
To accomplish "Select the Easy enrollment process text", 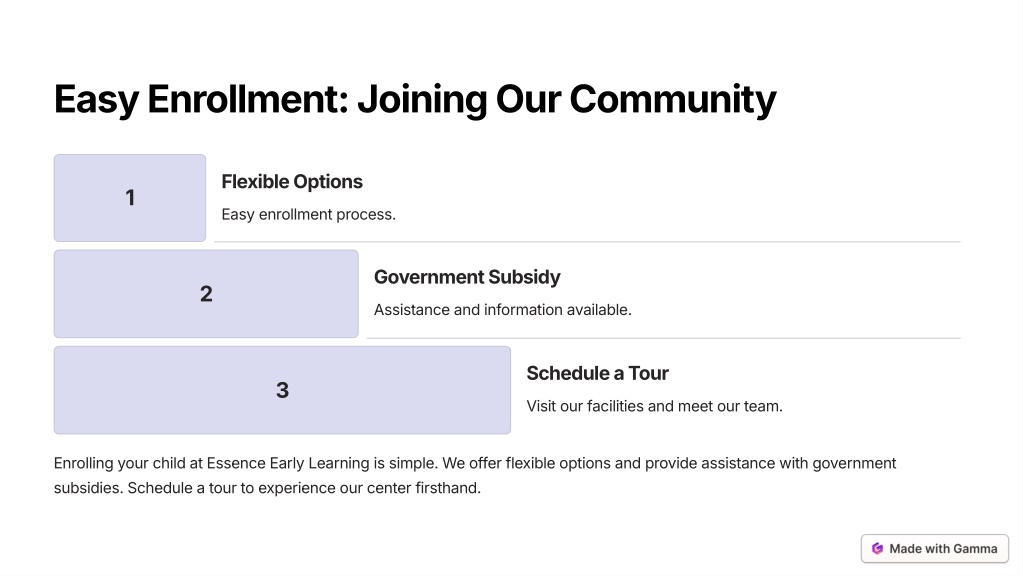I will coord(309,214).
